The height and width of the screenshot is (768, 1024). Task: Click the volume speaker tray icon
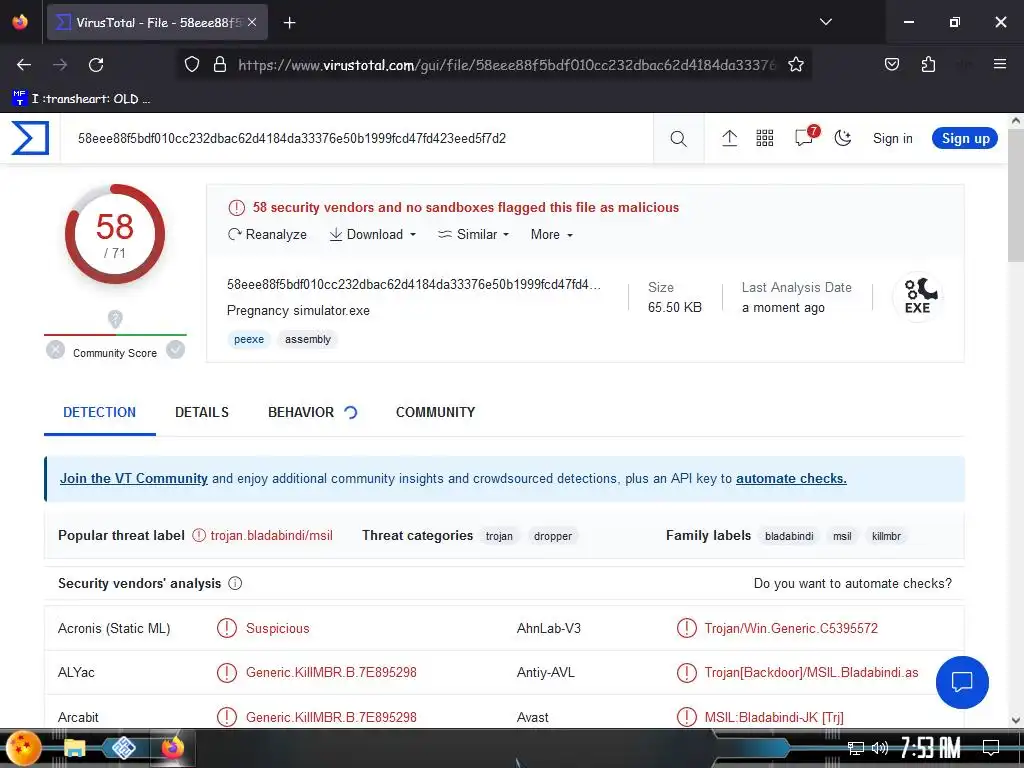tap(880, 748)
